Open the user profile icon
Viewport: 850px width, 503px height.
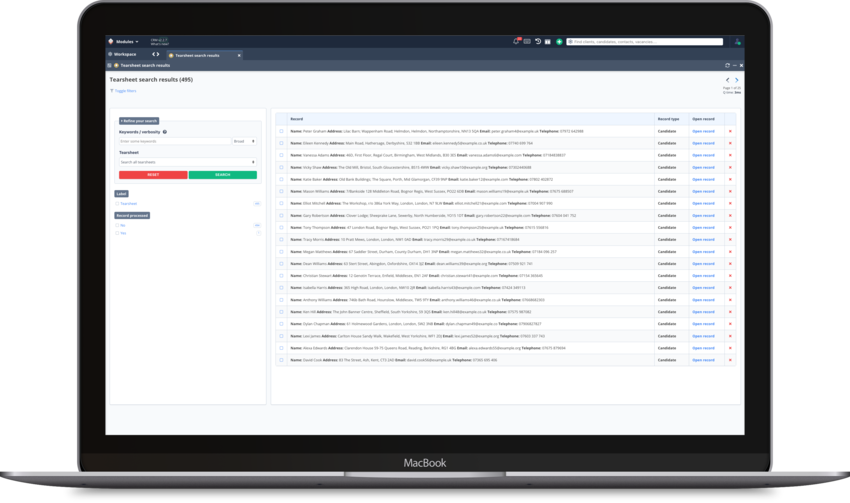coord(737,41)
